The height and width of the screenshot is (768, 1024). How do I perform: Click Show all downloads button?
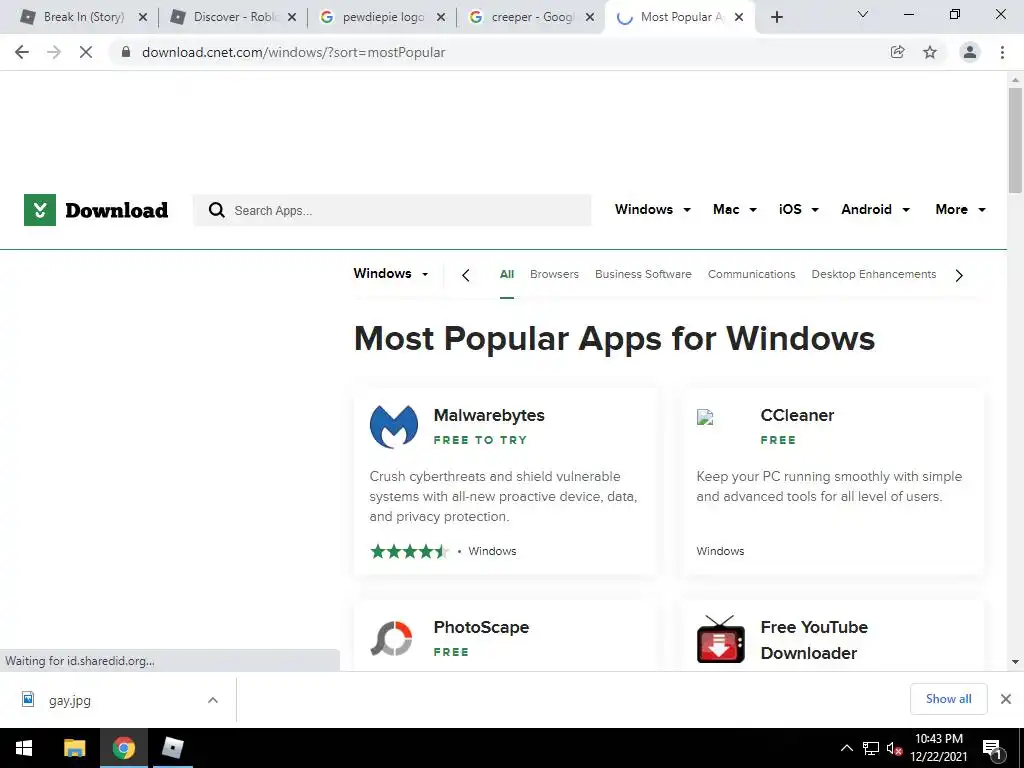[x=948, y=699]
